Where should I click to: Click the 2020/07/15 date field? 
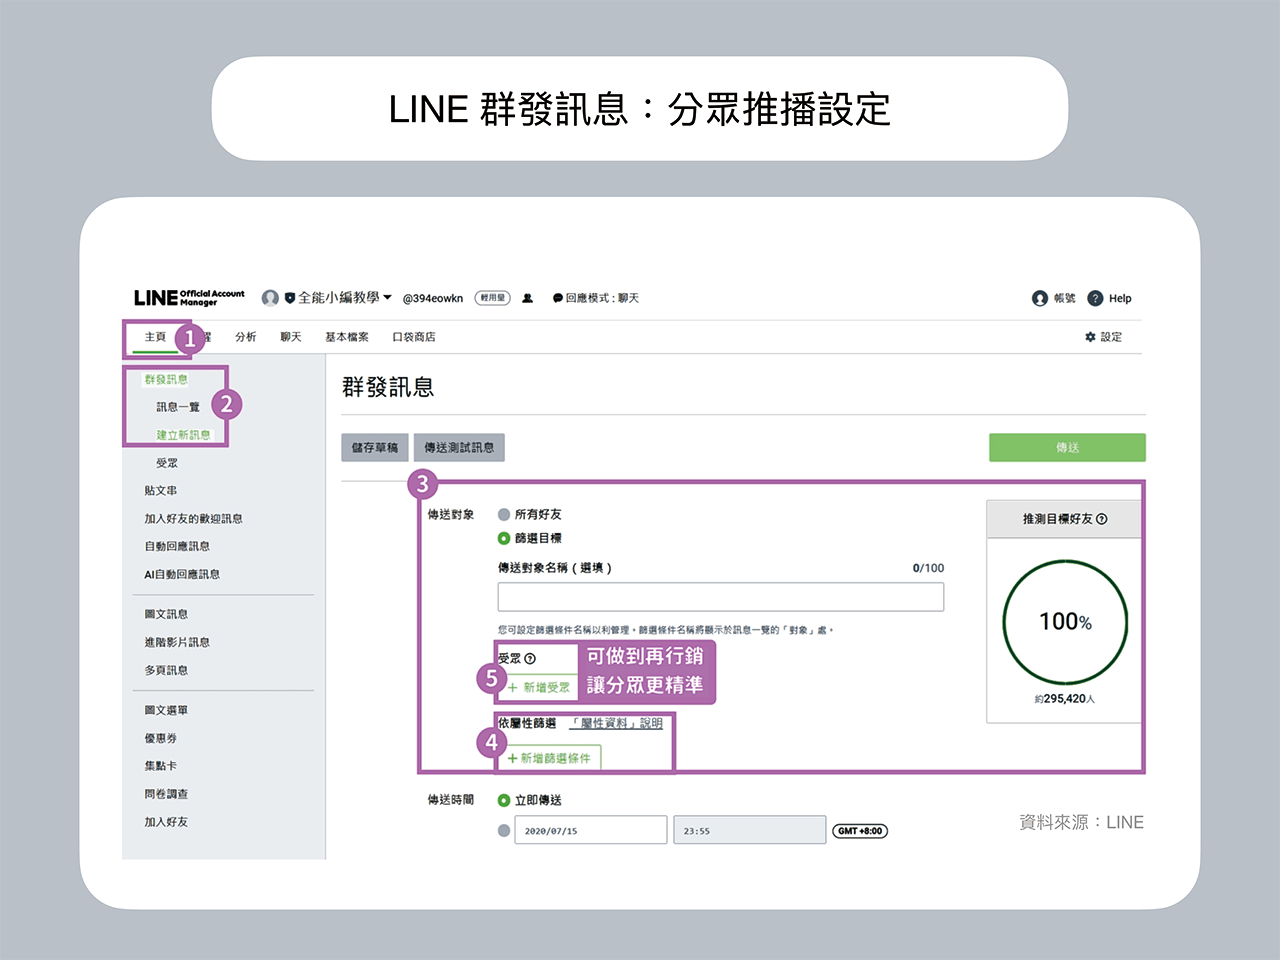tap(590, 830)
